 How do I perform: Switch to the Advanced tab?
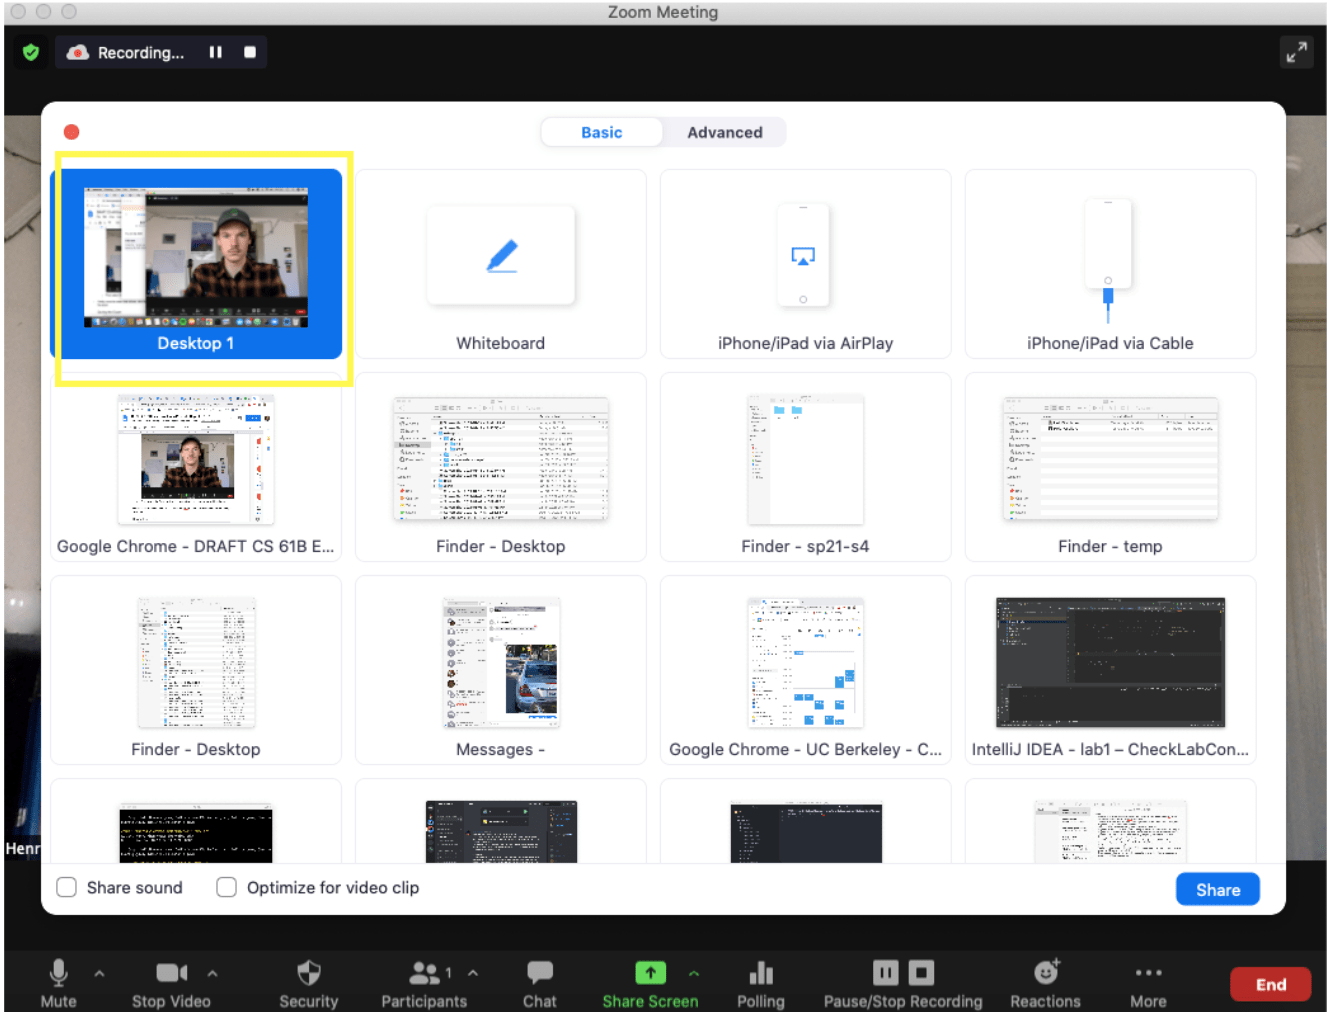pos(724,132)
